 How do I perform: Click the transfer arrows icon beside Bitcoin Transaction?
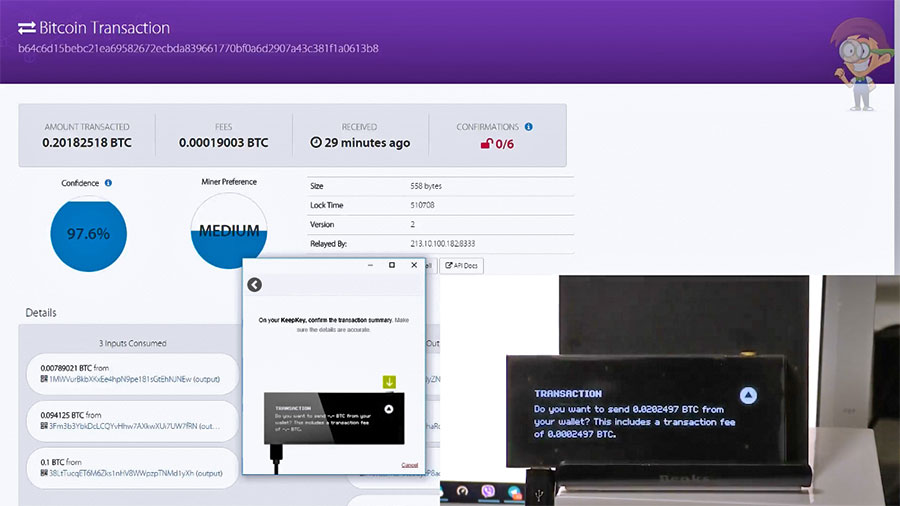(x=26, y=28)
